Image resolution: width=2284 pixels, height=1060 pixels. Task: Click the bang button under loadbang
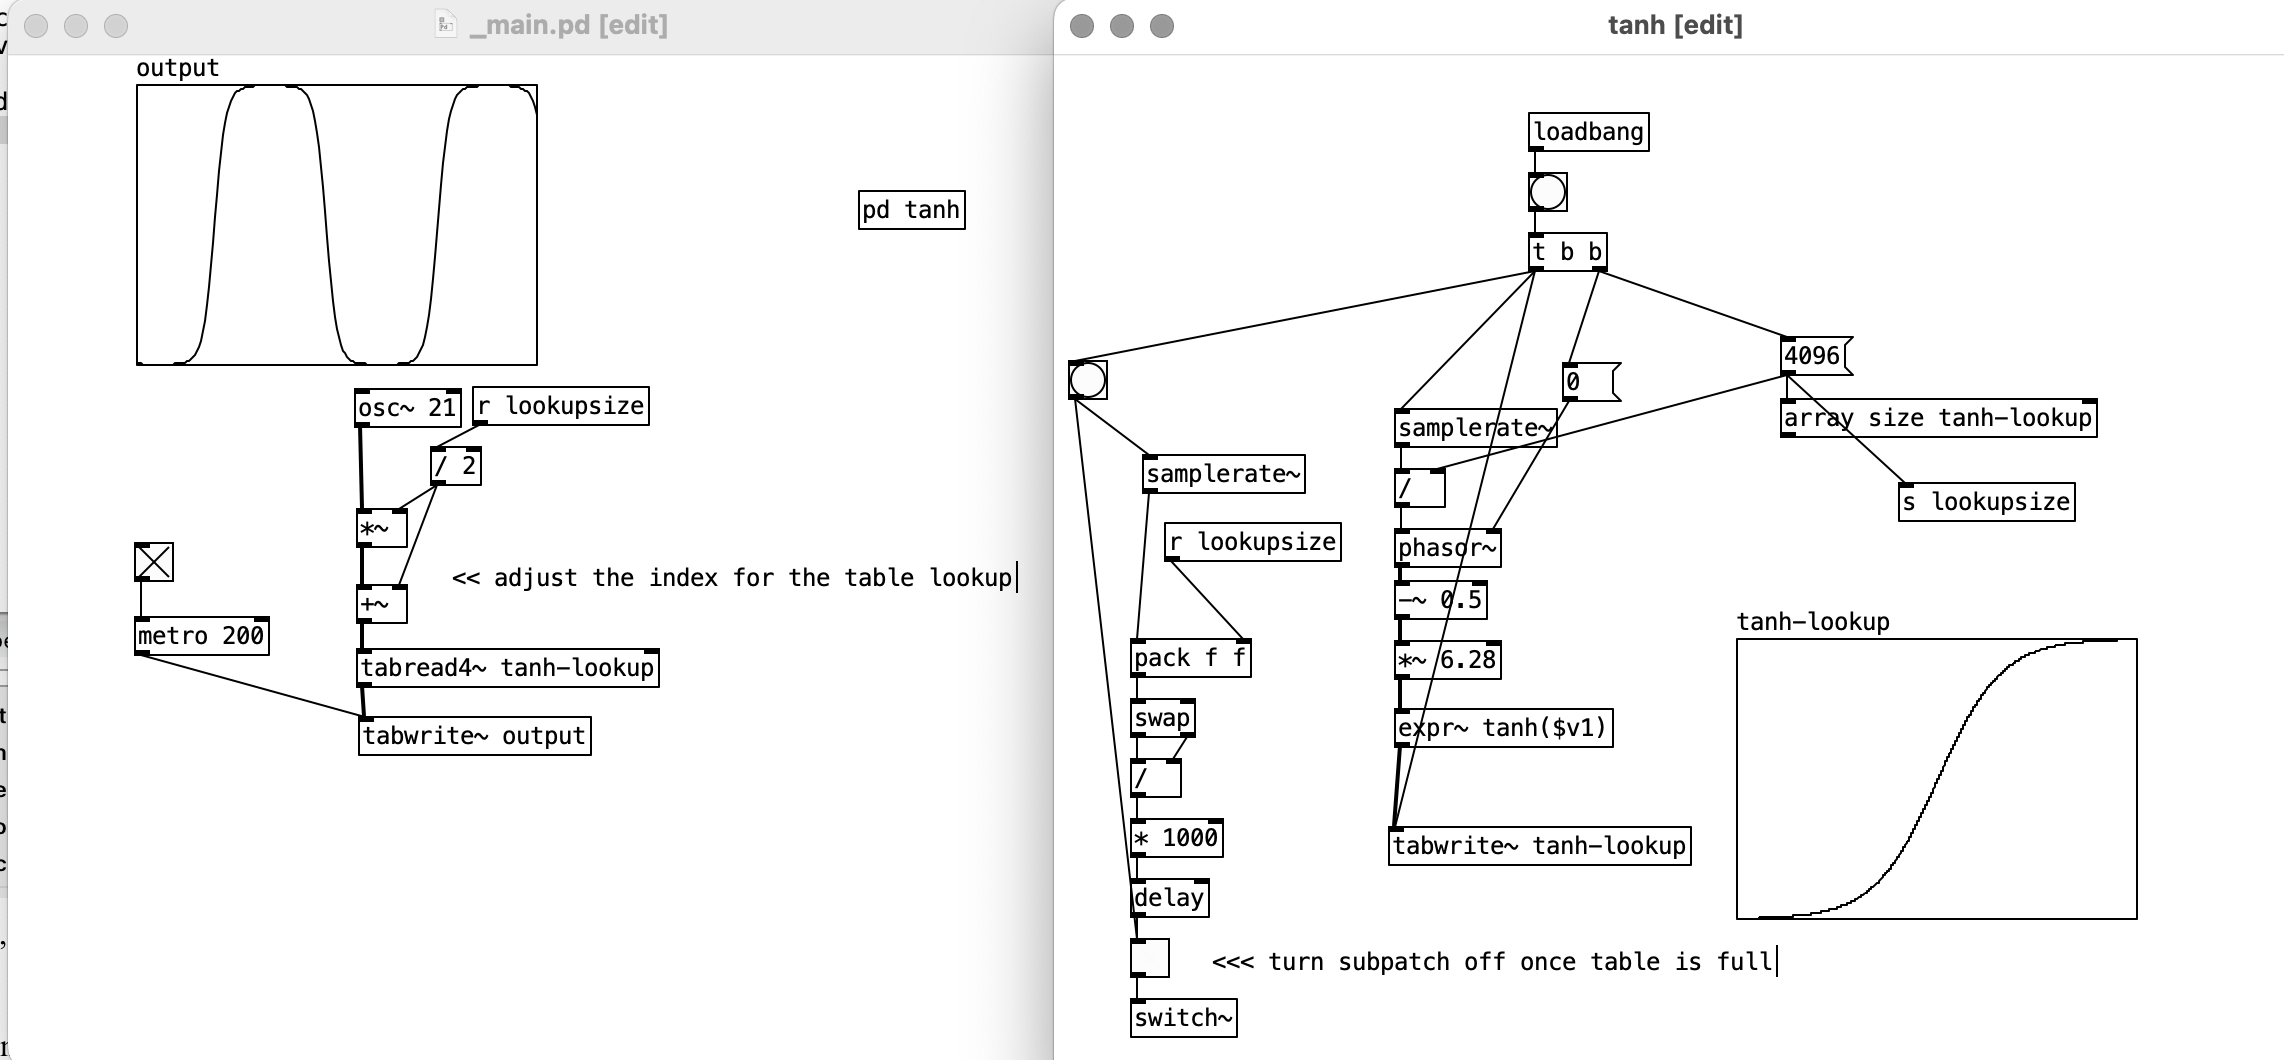pyautogui.click(x=1547, y=192)
